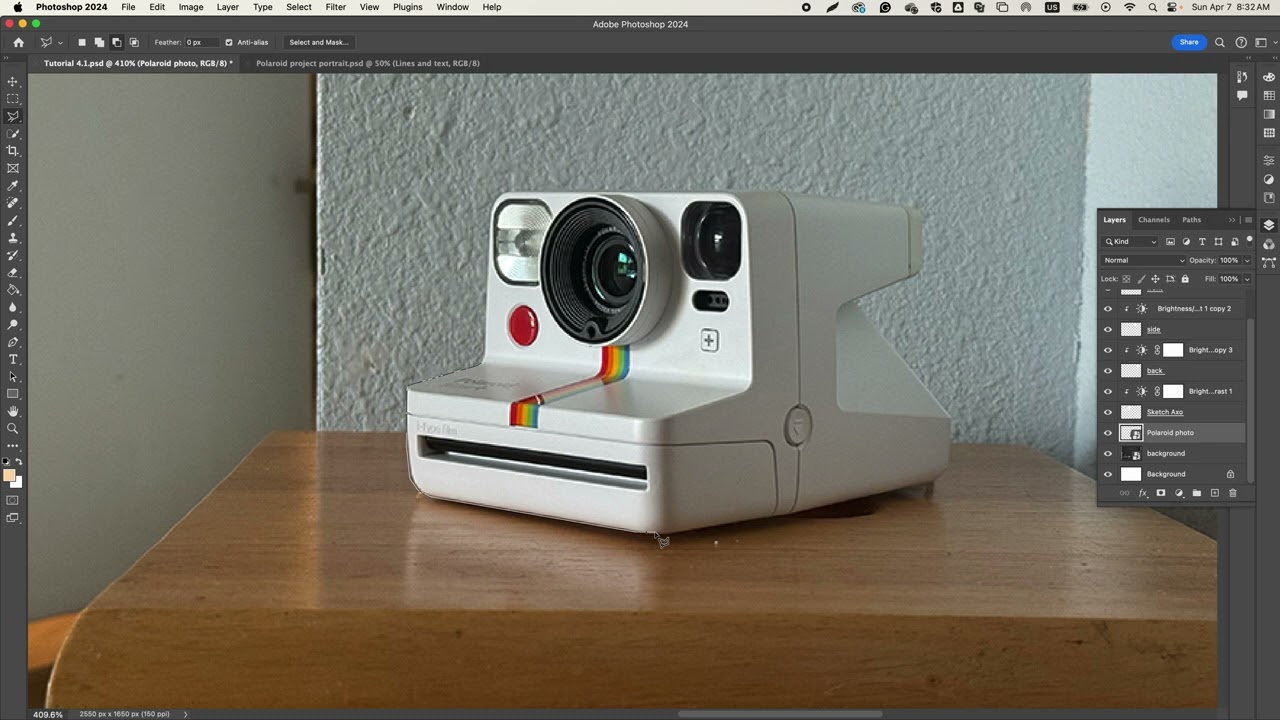Select the Eraser tool

click(13, 272)
